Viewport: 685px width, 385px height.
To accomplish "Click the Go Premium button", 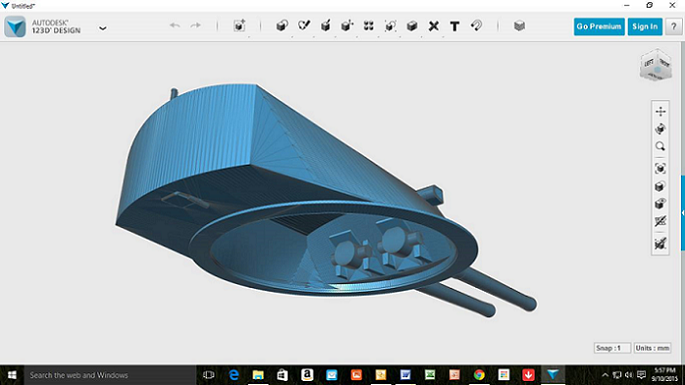I will coord(599,27).
